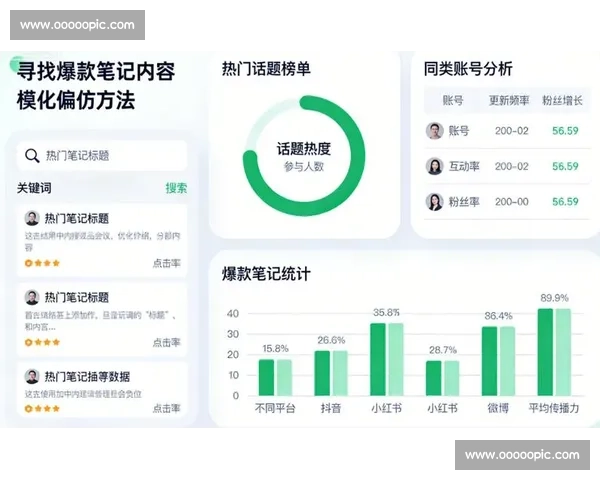Click 点击率 in the 热门笔记插等数据 card
Screen dimensions: 600x480
(166, 408)
